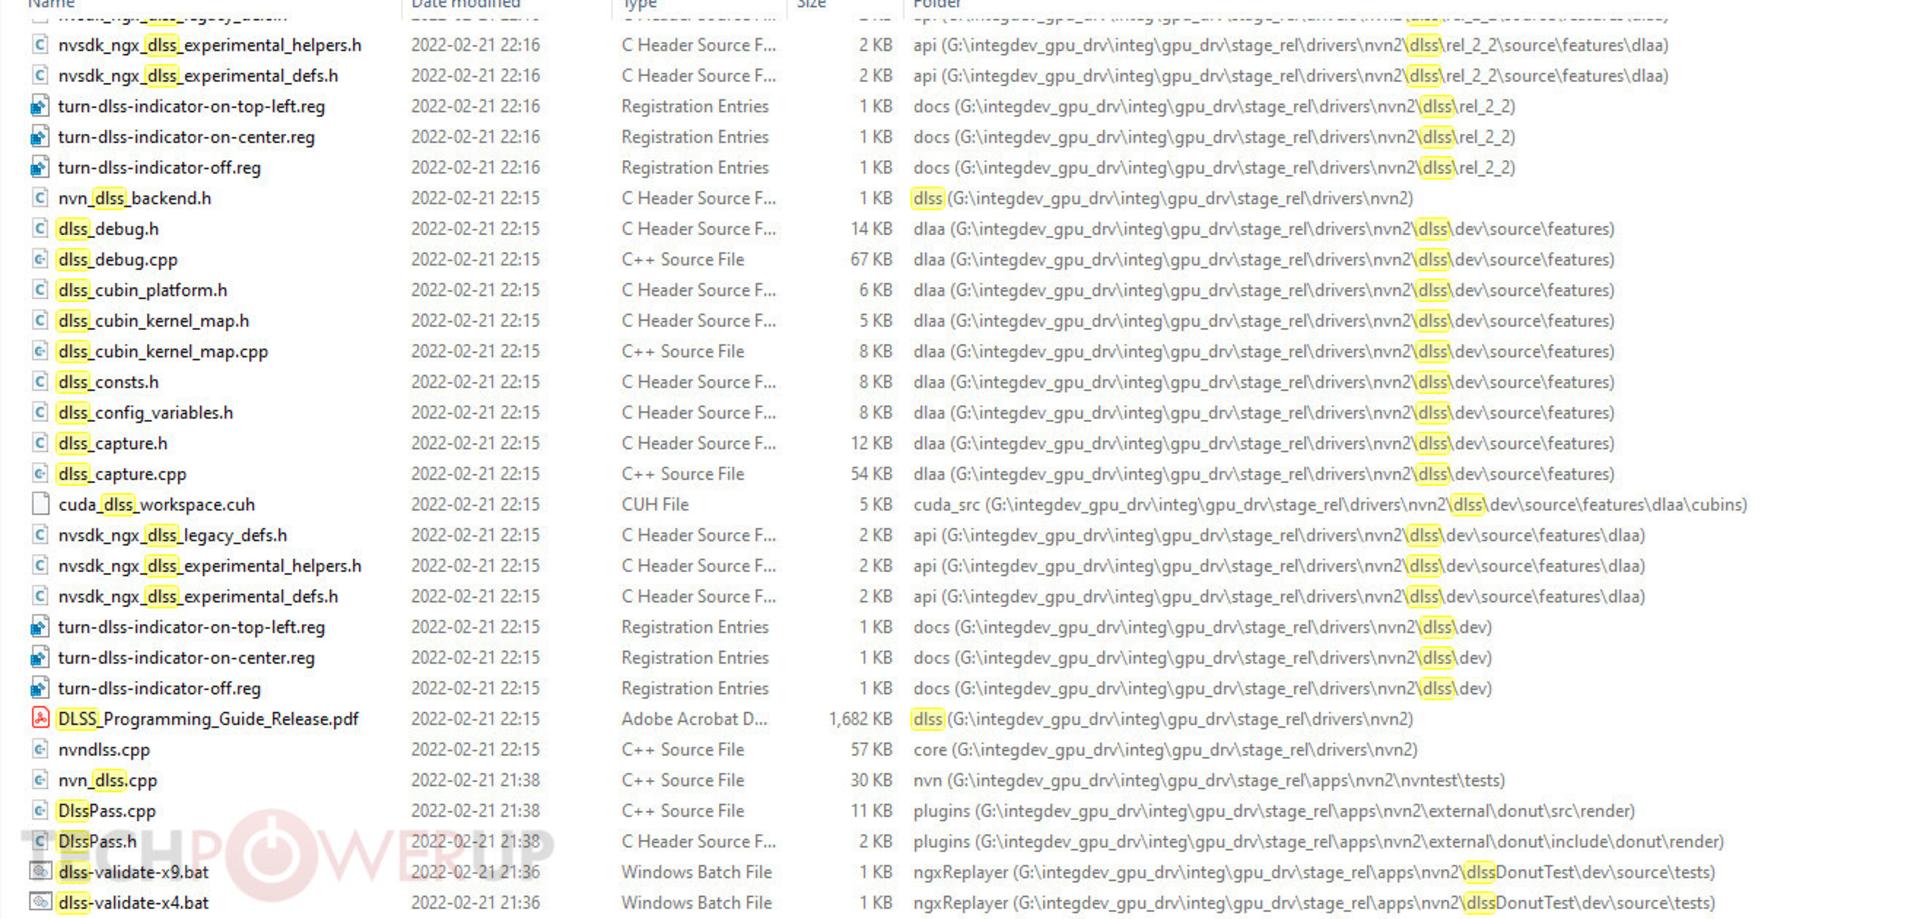Click the registry icon of turn-dlss-indicator-on-top-left.reg in rel_2_2 docs
The height and width of the screenshot is (919, 1920).
(x=40, y=106)
